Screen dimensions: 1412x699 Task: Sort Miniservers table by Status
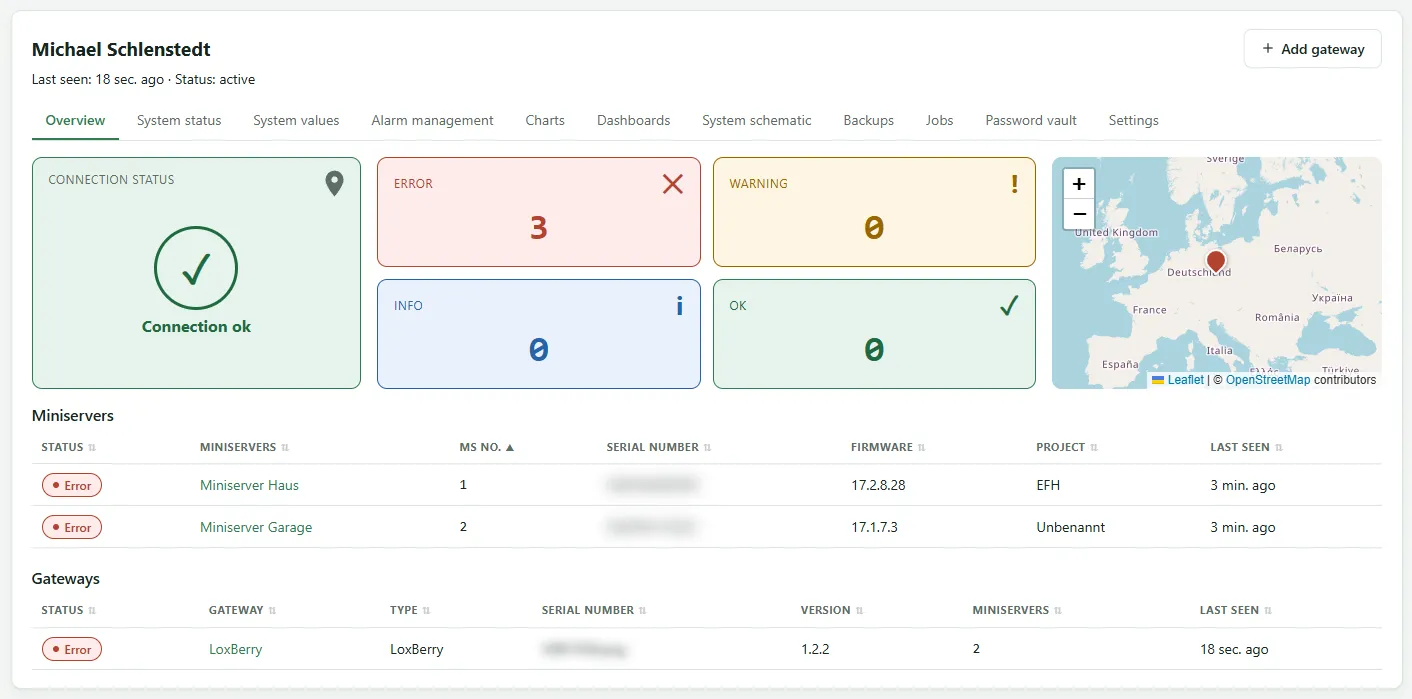68,447
